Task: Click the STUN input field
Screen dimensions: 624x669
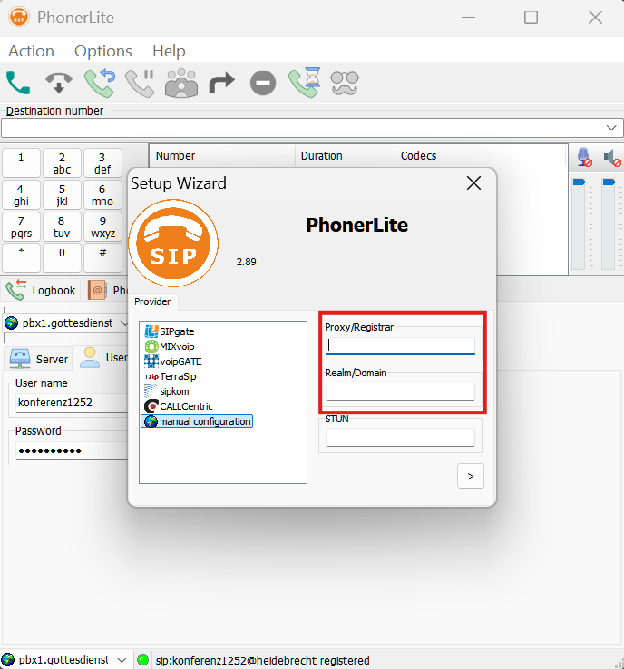Action: coord(400,437)
